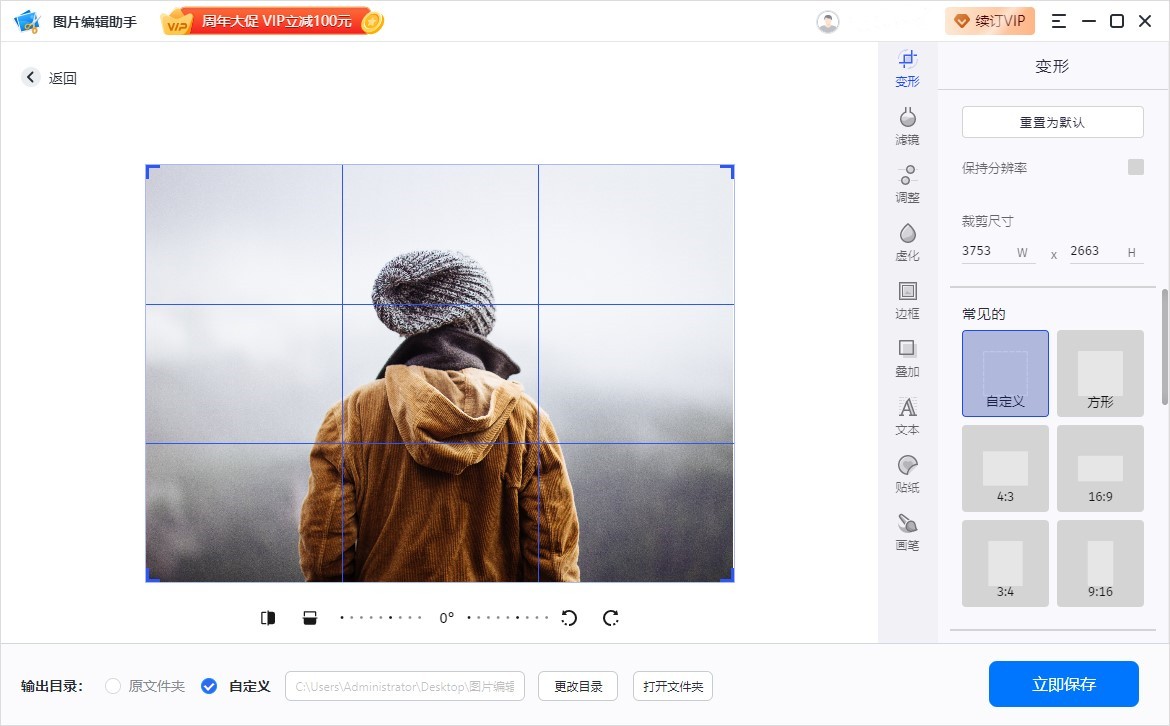Click the bottom-right crop corner handle
Screen dimensions: 1170x726
728,575
